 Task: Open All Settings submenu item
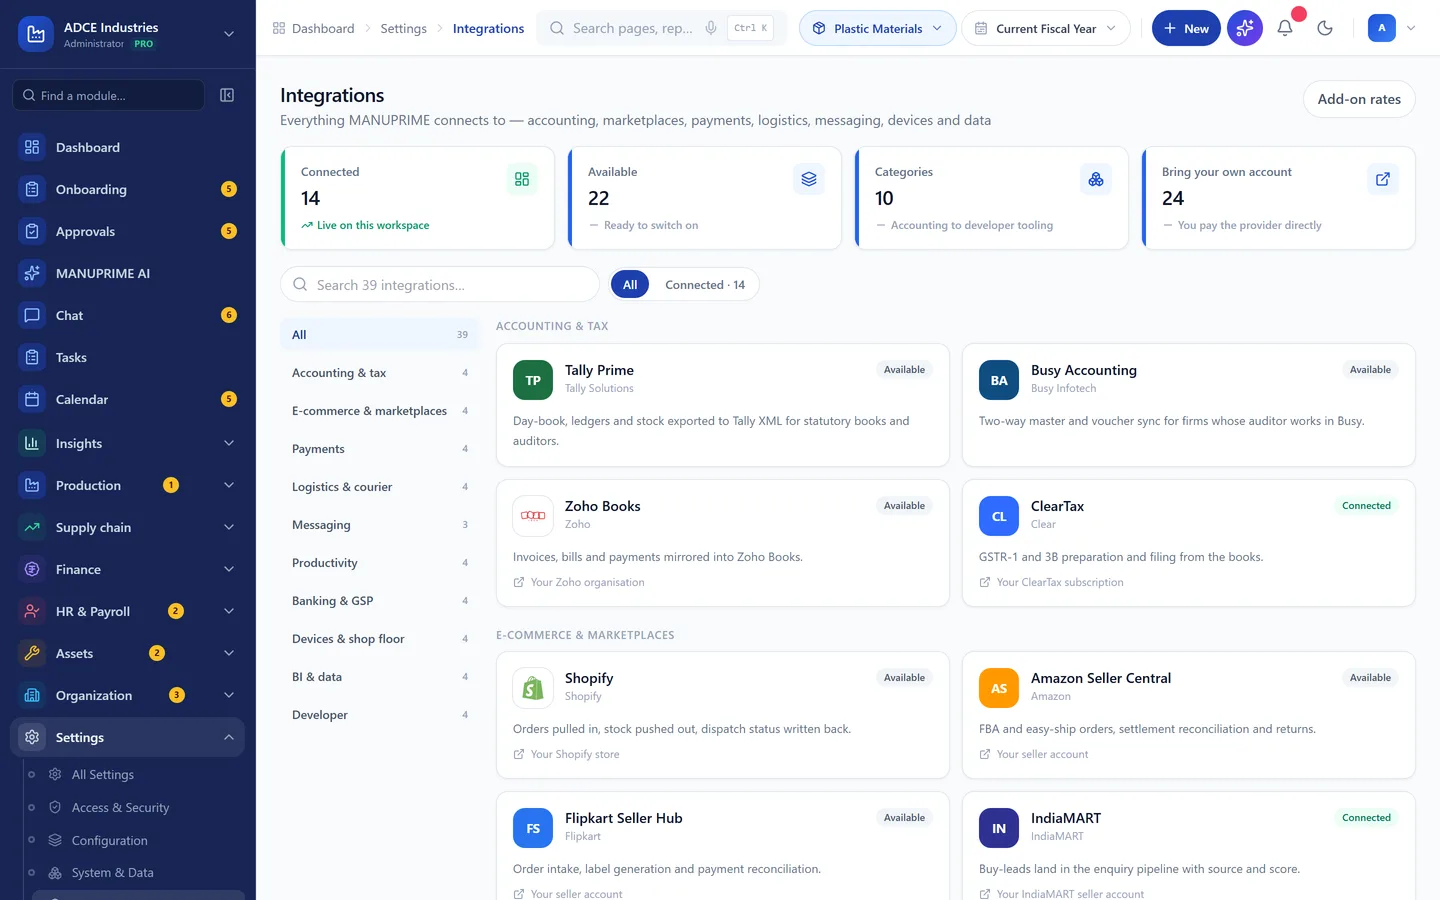pos(103,774)
